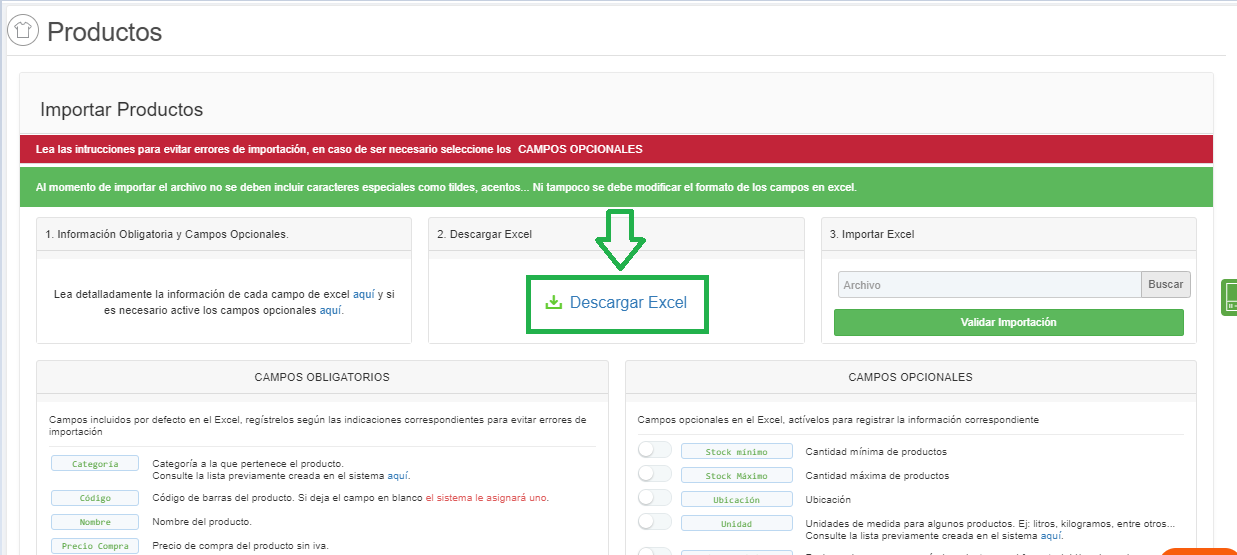This screenshot has width=1237, height=555.
Task: Click the red instructions alert banner
Action: click(x=616, y=149)
